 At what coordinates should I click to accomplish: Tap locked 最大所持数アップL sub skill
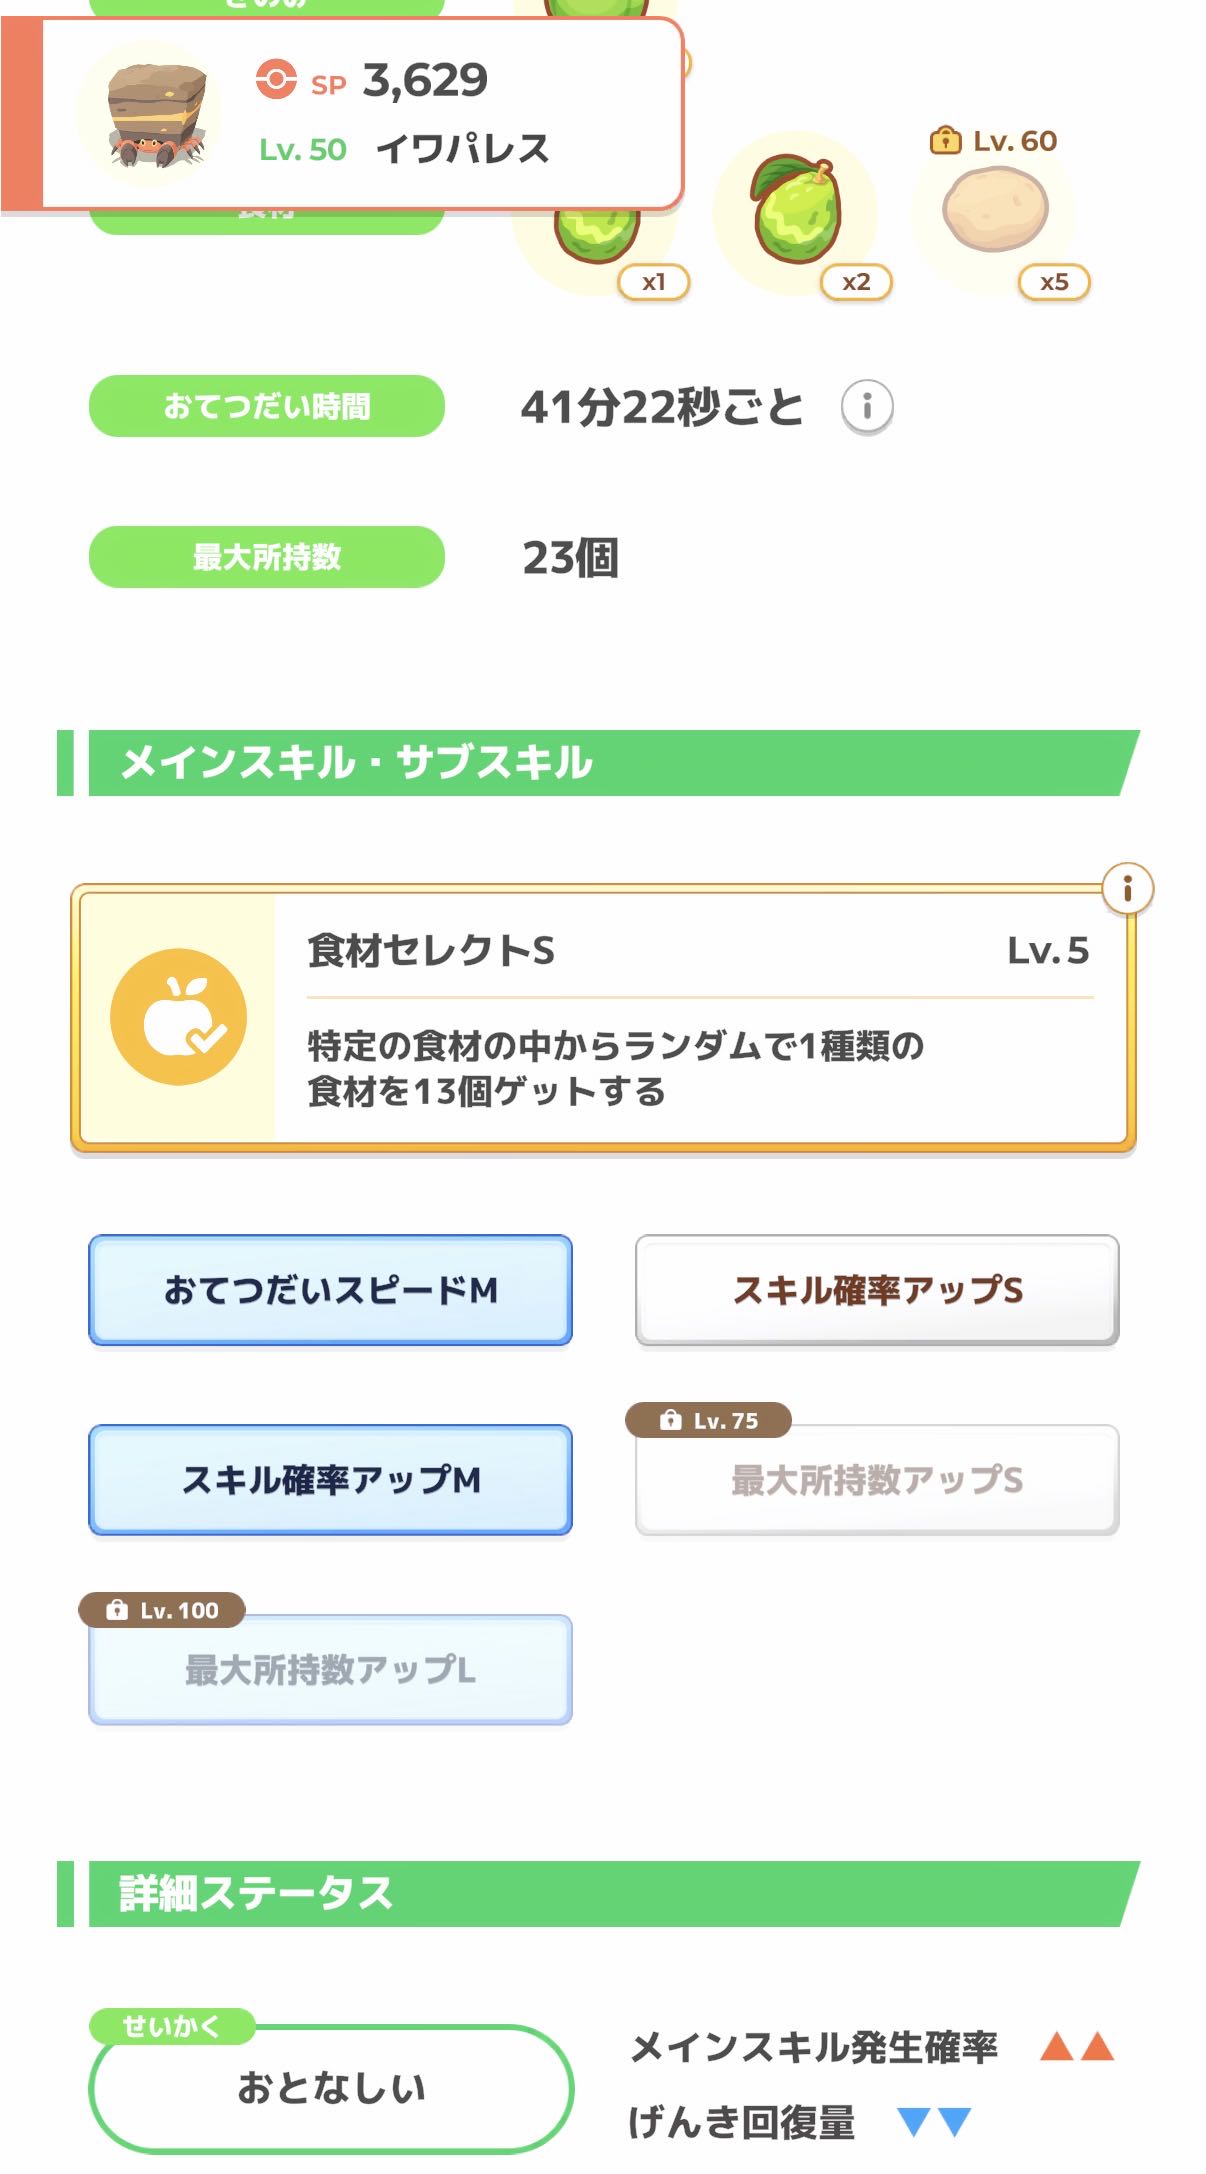click(x=330, y=1669)
